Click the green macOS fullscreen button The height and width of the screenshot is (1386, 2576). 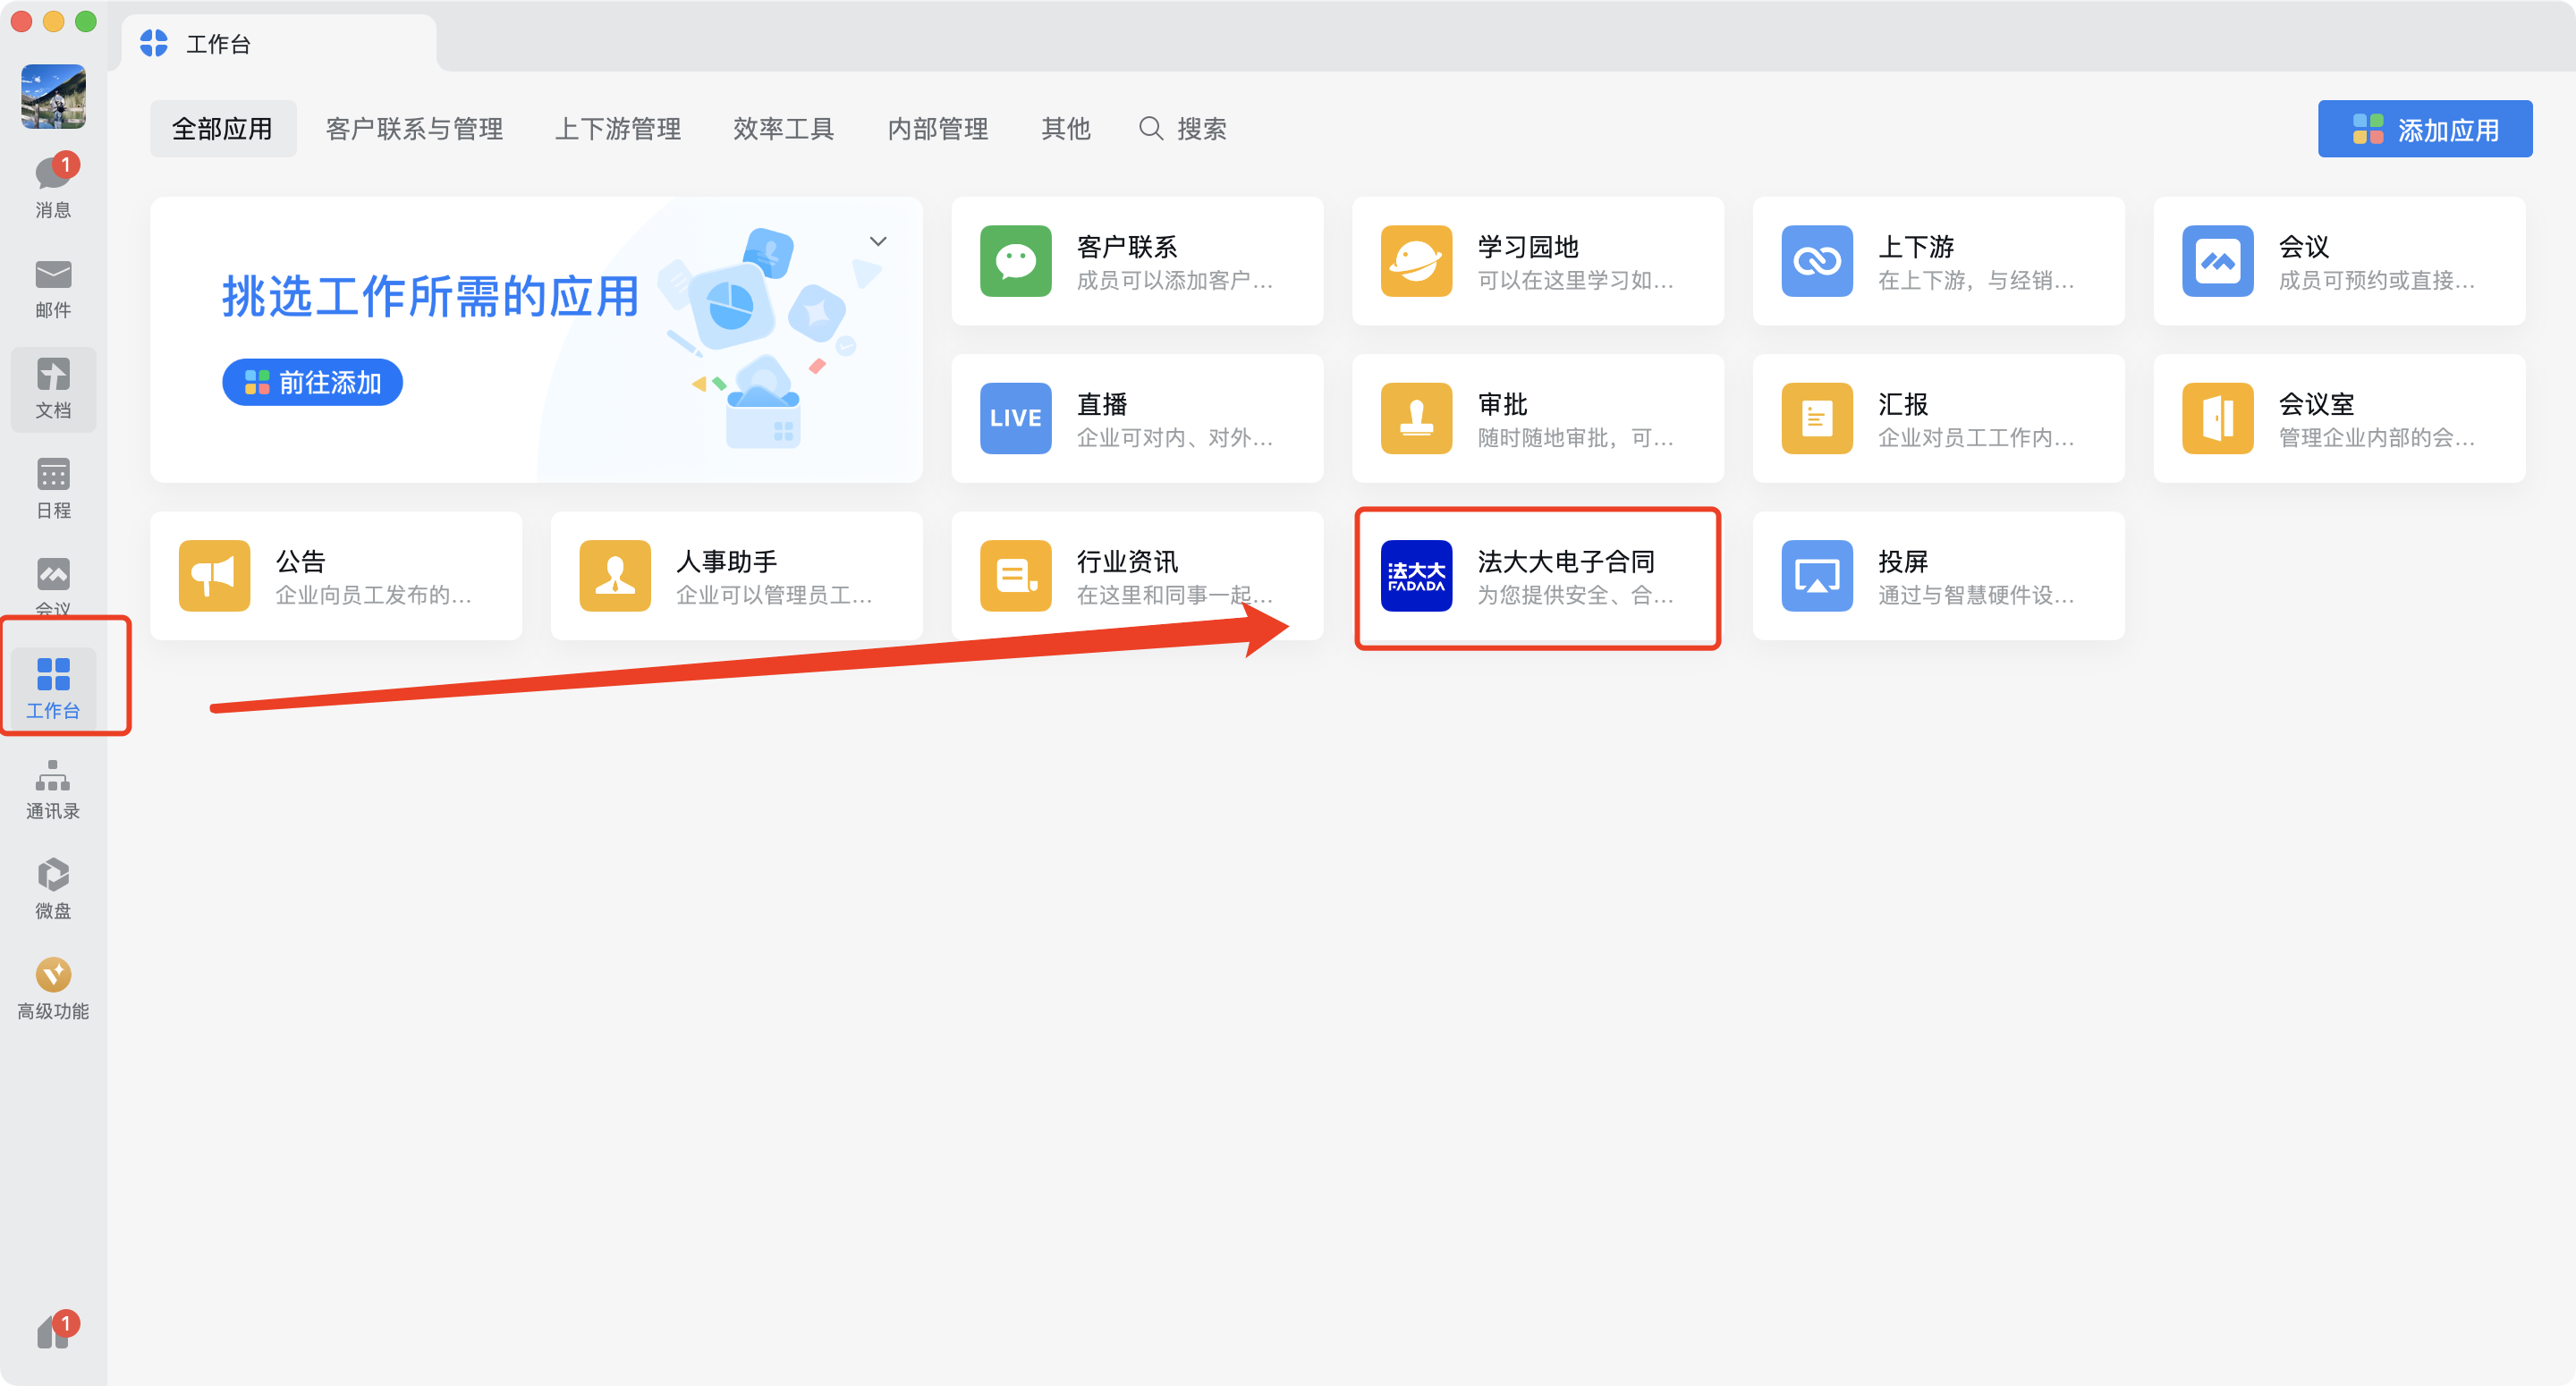click(x=86, y=21)
